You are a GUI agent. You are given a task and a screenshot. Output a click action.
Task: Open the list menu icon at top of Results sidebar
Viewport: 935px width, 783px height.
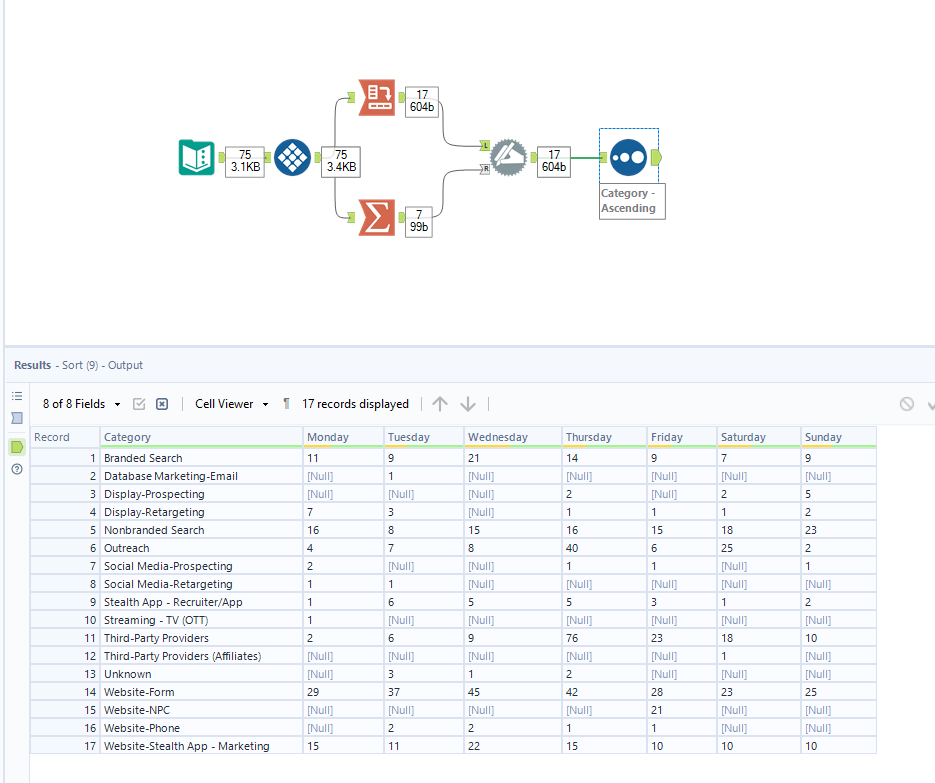tap(16, 395)
